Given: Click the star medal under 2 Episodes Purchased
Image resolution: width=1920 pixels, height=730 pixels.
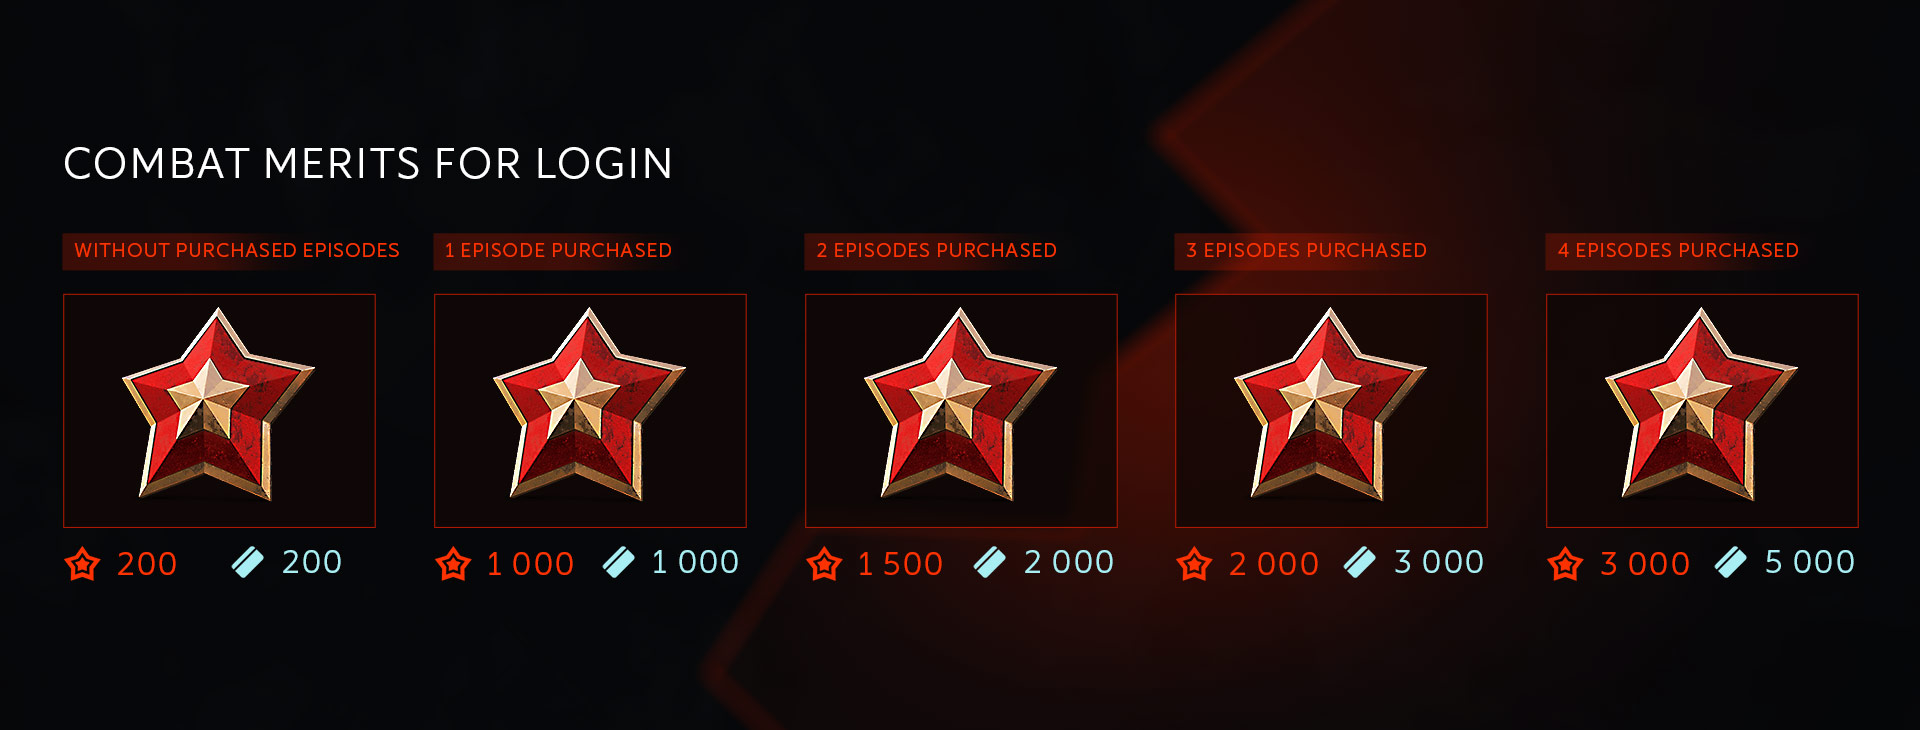Looking at the screenshot, I should point(960,405).
